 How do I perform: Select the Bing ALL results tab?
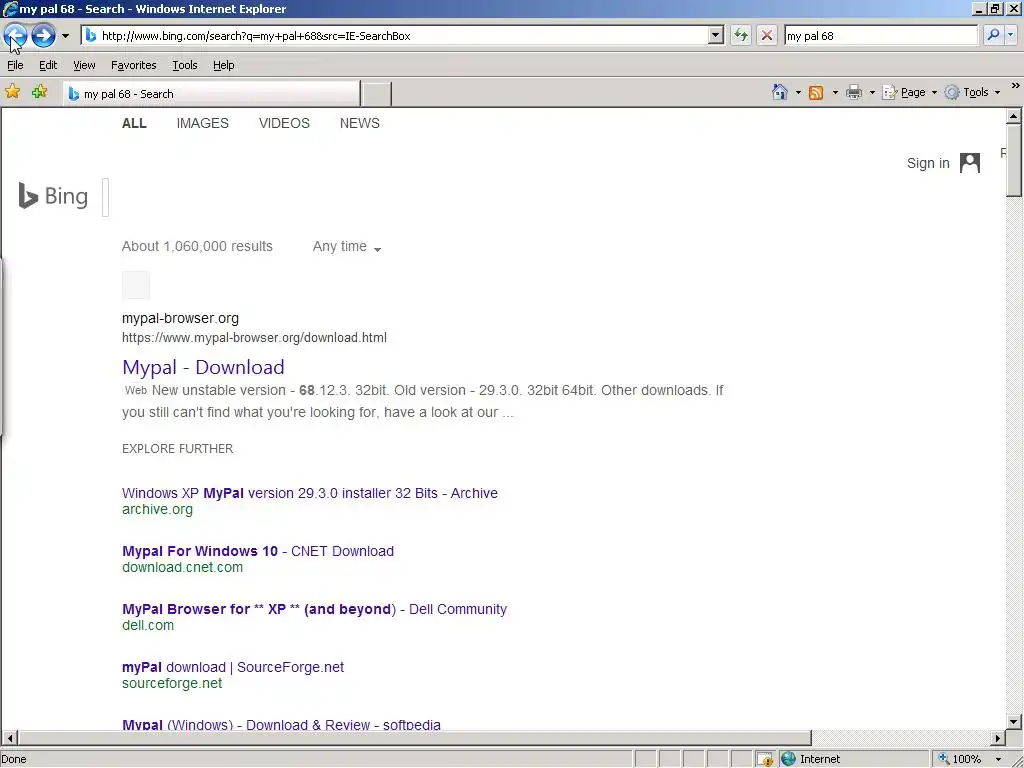point(134,123)
